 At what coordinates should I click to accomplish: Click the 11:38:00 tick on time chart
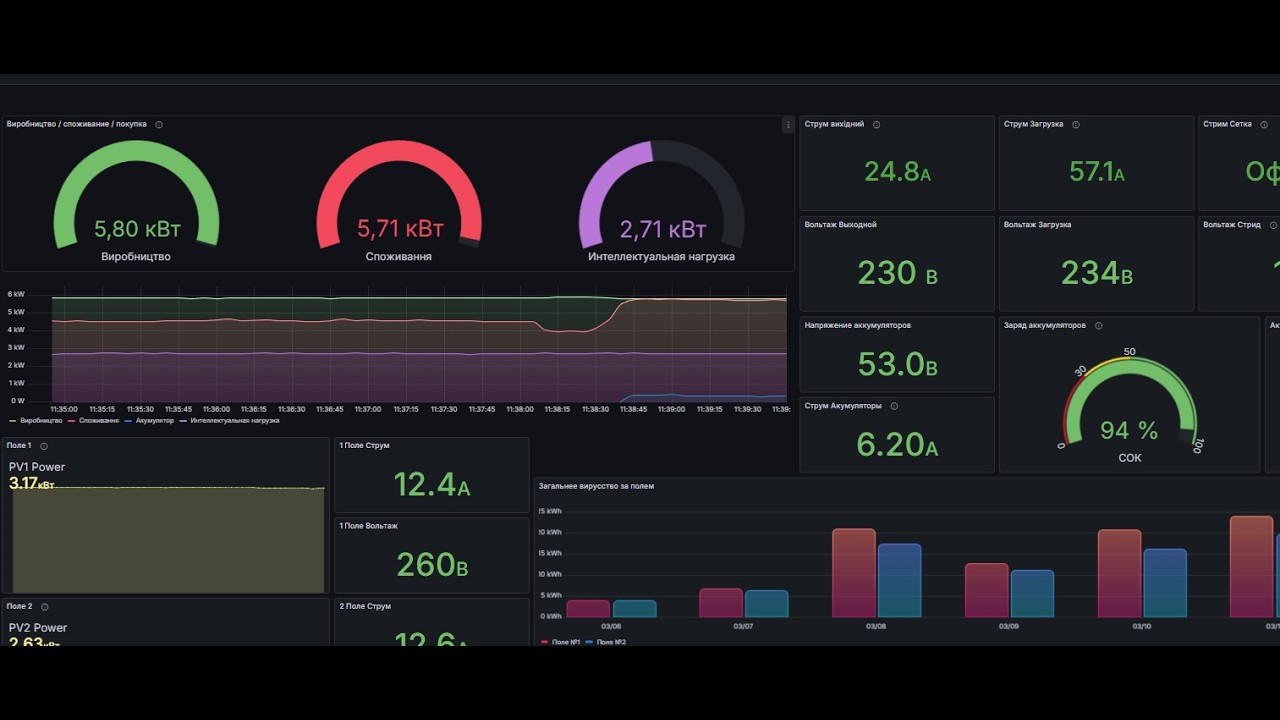tap(520, 409)
